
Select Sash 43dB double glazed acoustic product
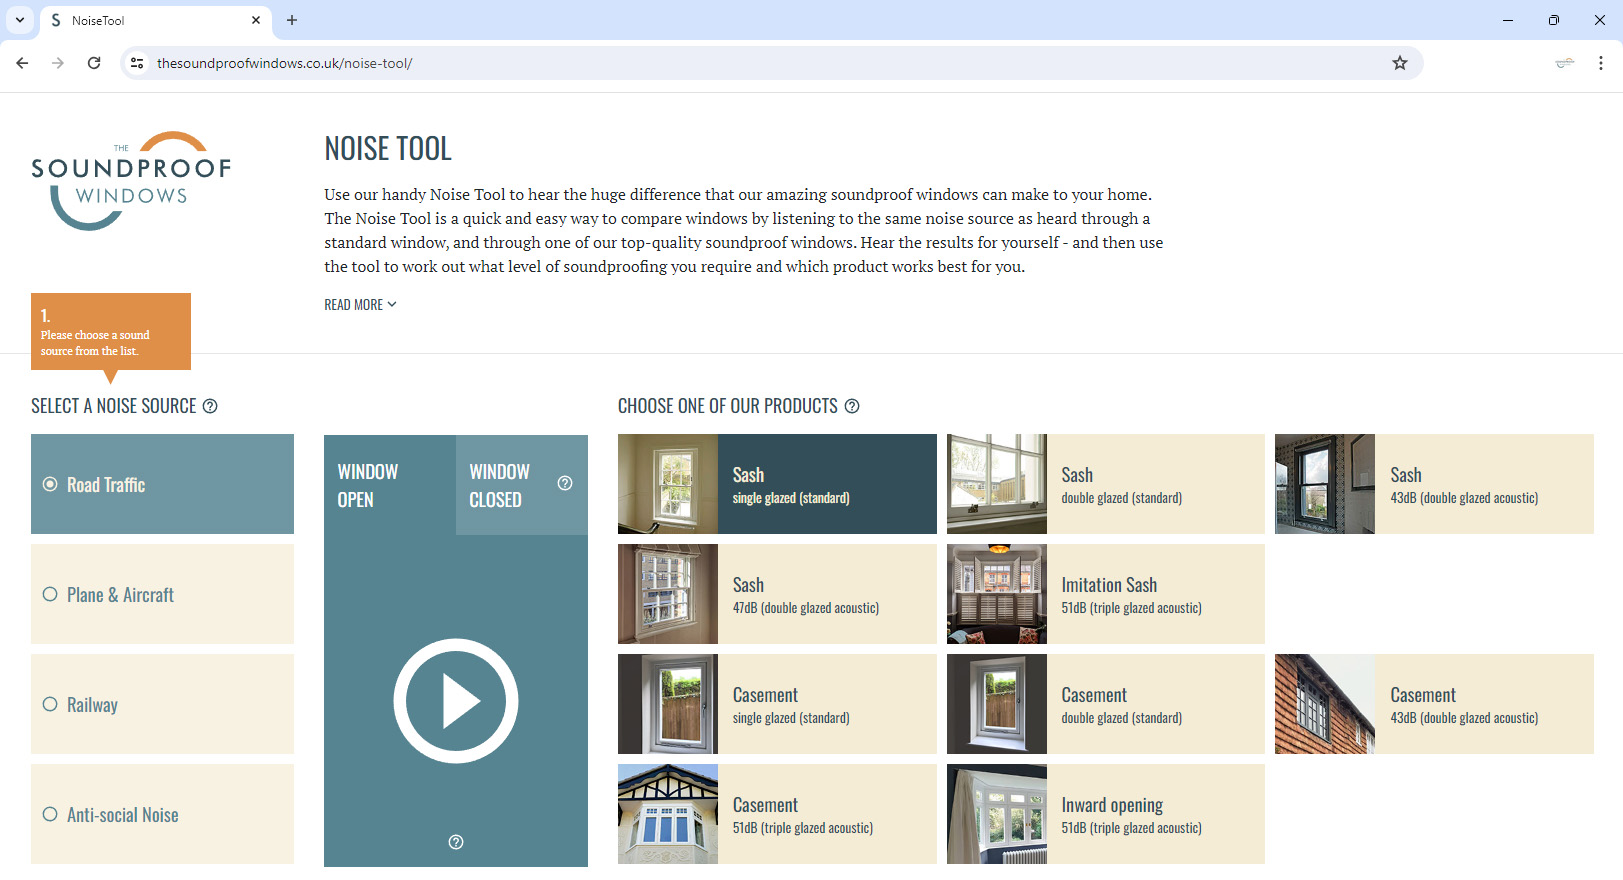point(1434,484)
